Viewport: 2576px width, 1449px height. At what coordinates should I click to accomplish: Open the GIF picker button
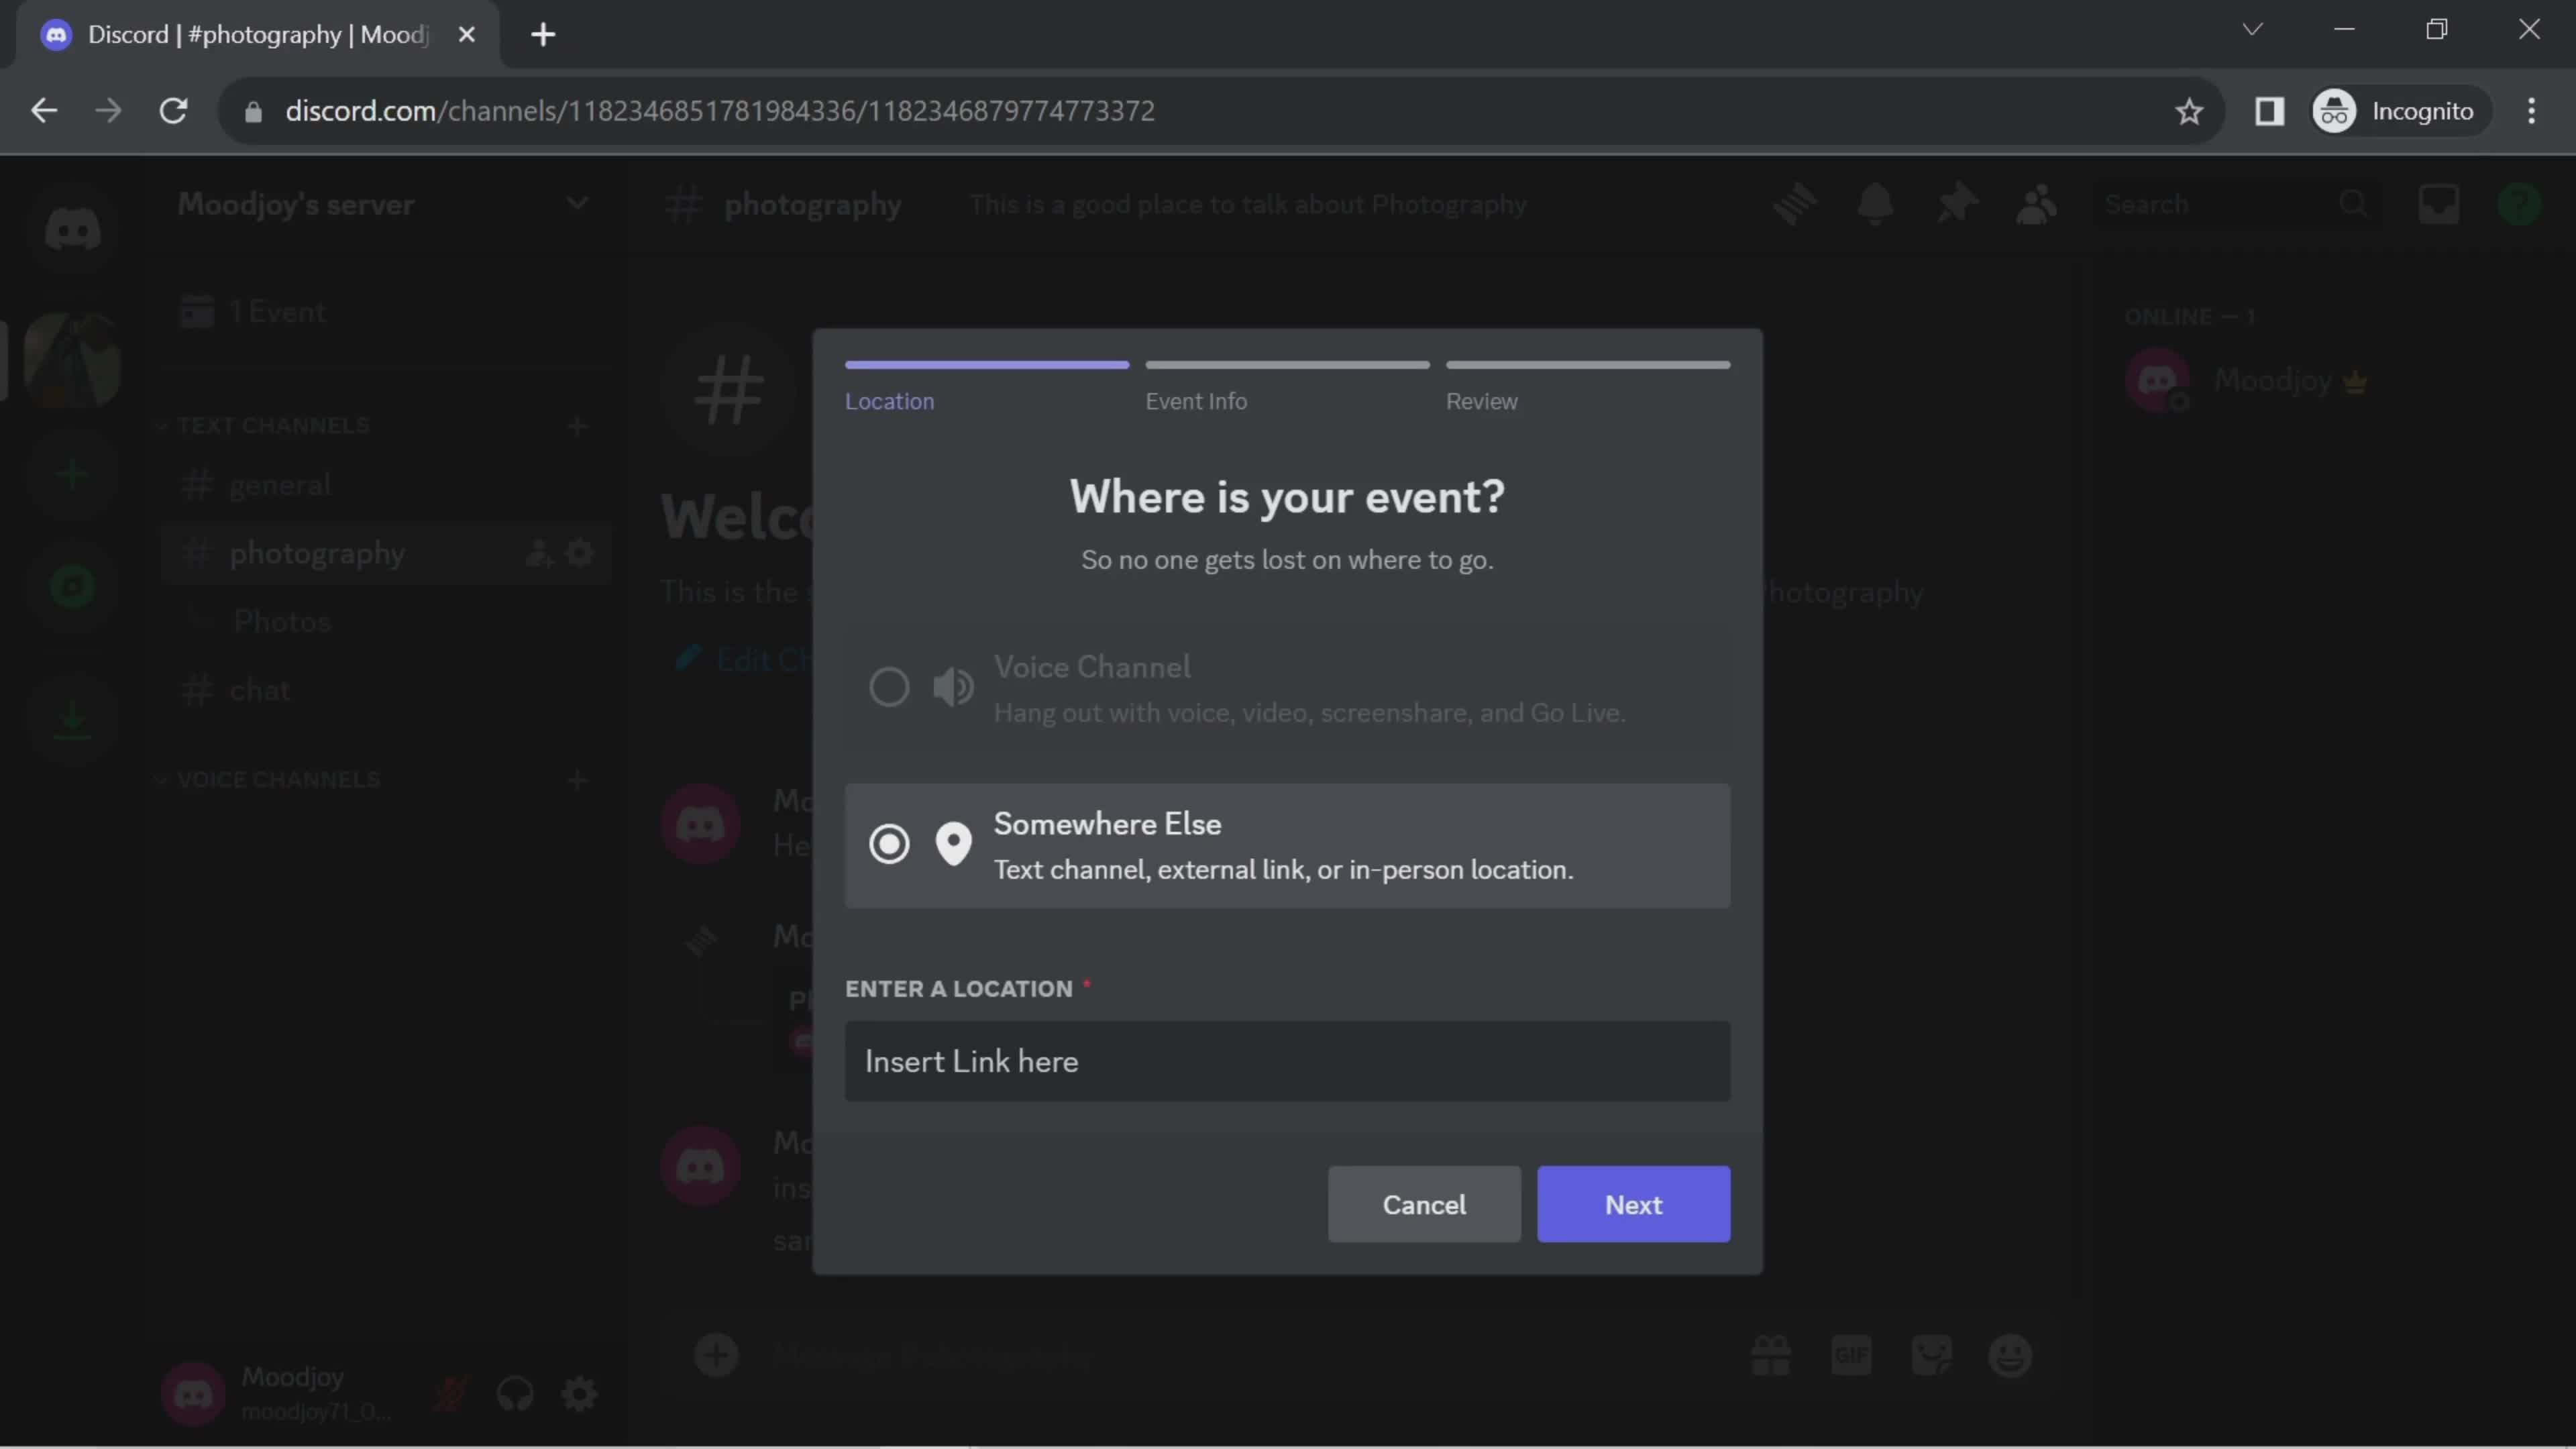tap(1851, 1356)
